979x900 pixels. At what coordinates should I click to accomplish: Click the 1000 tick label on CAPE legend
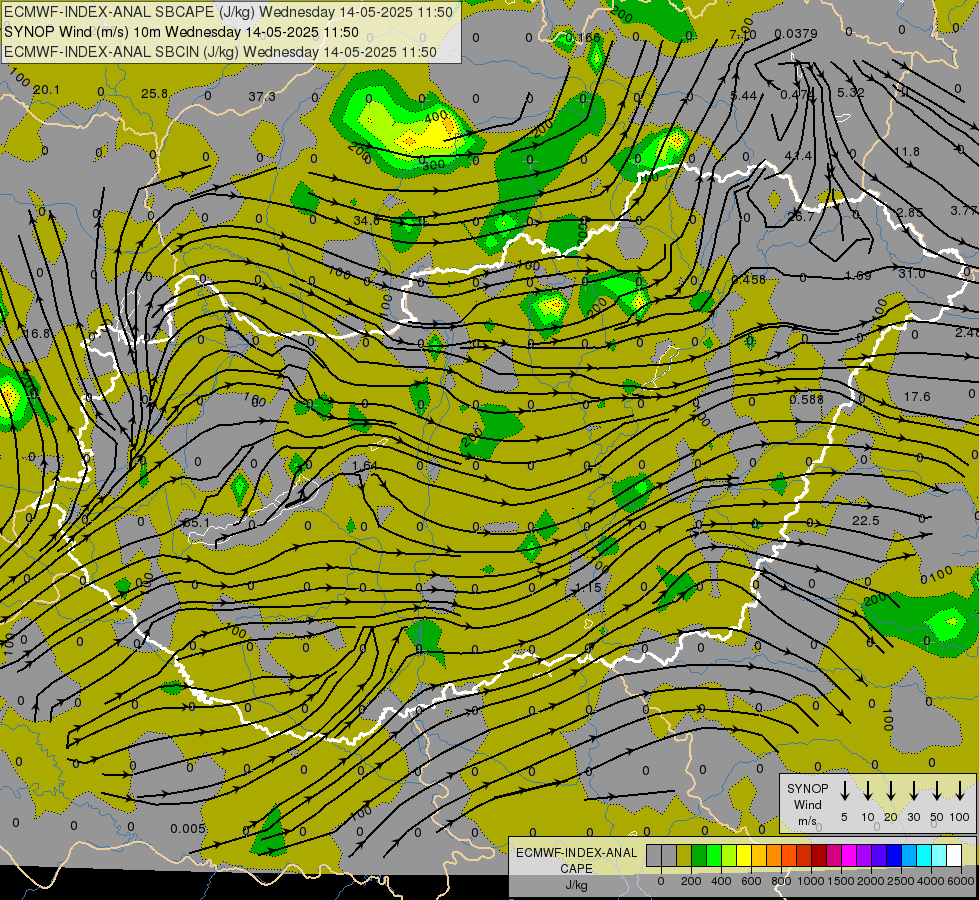(x=811, y=881)
